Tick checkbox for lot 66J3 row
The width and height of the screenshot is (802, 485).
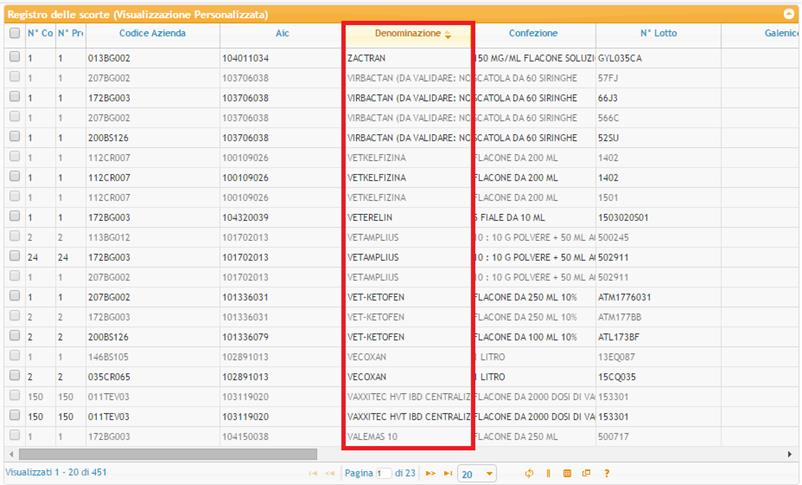[14, 97]
